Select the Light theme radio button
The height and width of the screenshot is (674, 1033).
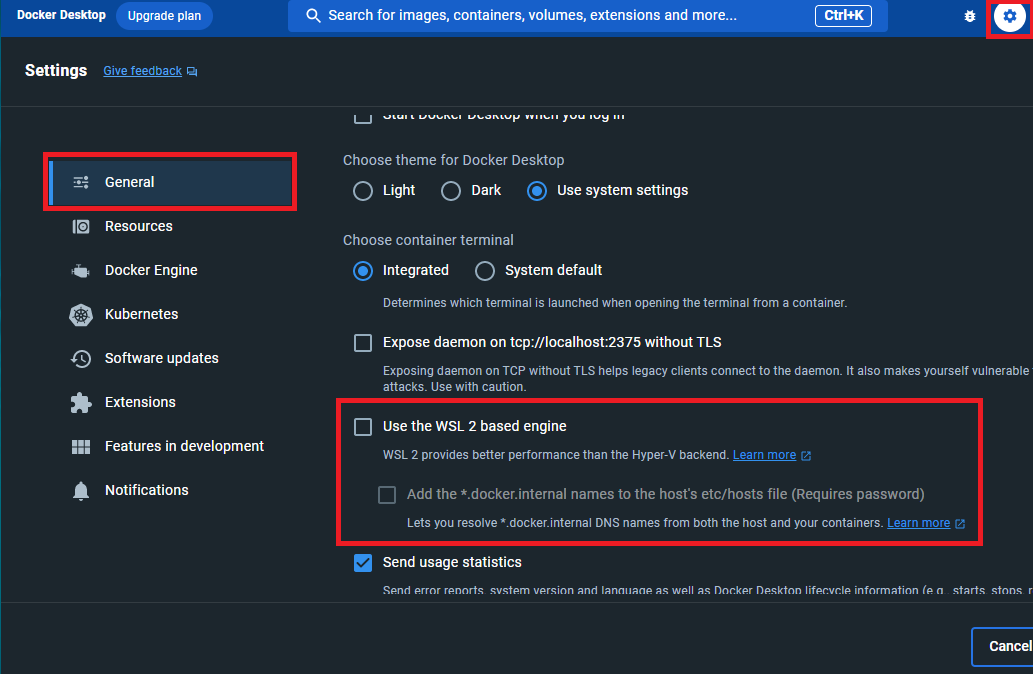363,191
